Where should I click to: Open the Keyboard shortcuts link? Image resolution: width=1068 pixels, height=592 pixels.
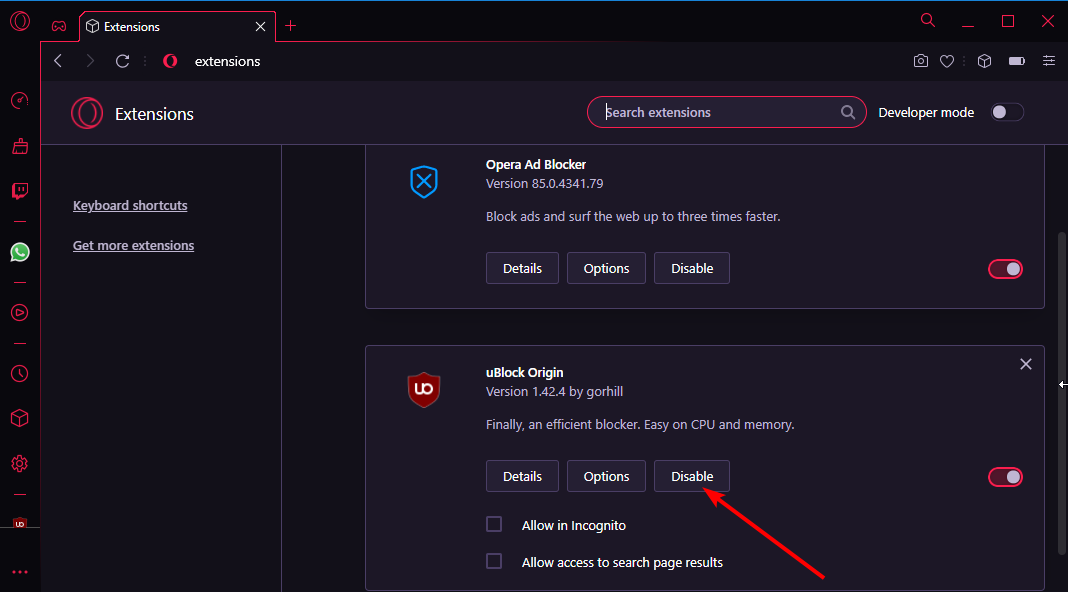[x=130, y=206]
